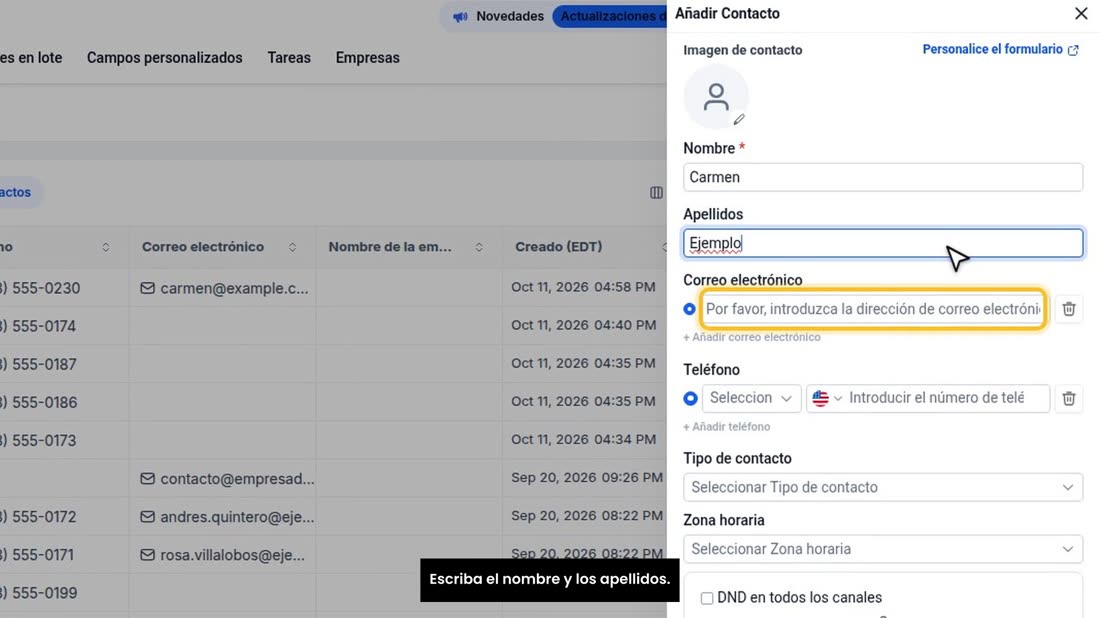Select the primary email radio button
Viewport: 1100px width, 618px height.
(689, 309)
